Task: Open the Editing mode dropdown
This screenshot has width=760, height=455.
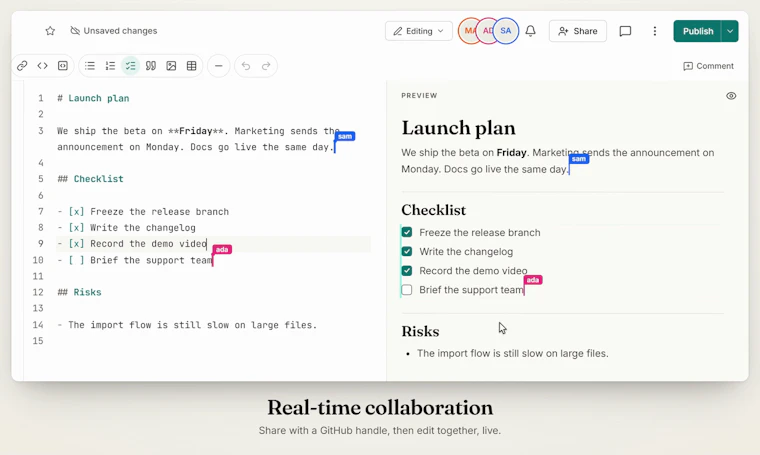Action: [419, 31]
